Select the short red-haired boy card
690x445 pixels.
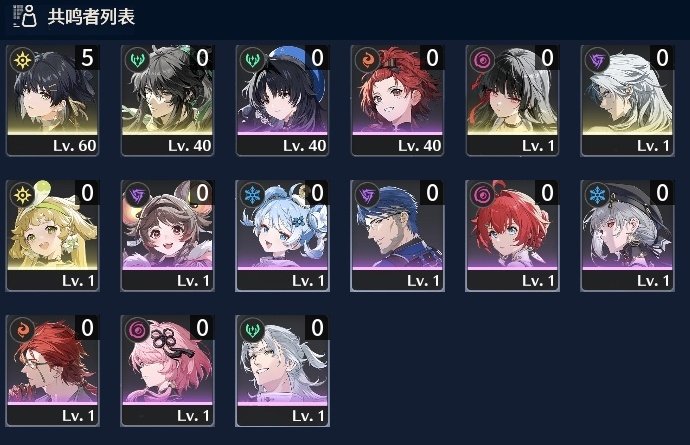(512, 235)
